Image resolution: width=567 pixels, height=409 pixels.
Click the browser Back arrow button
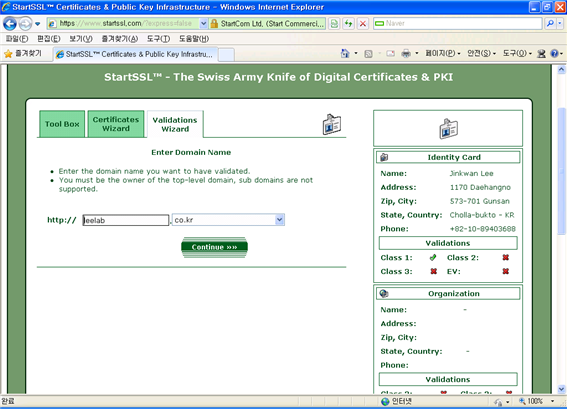(x=10, y=24)
